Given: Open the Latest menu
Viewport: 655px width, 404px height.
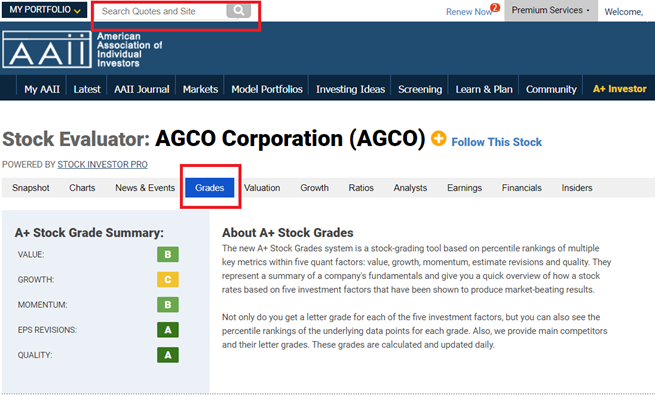Looking at the screenshot, I should [87, 89].
